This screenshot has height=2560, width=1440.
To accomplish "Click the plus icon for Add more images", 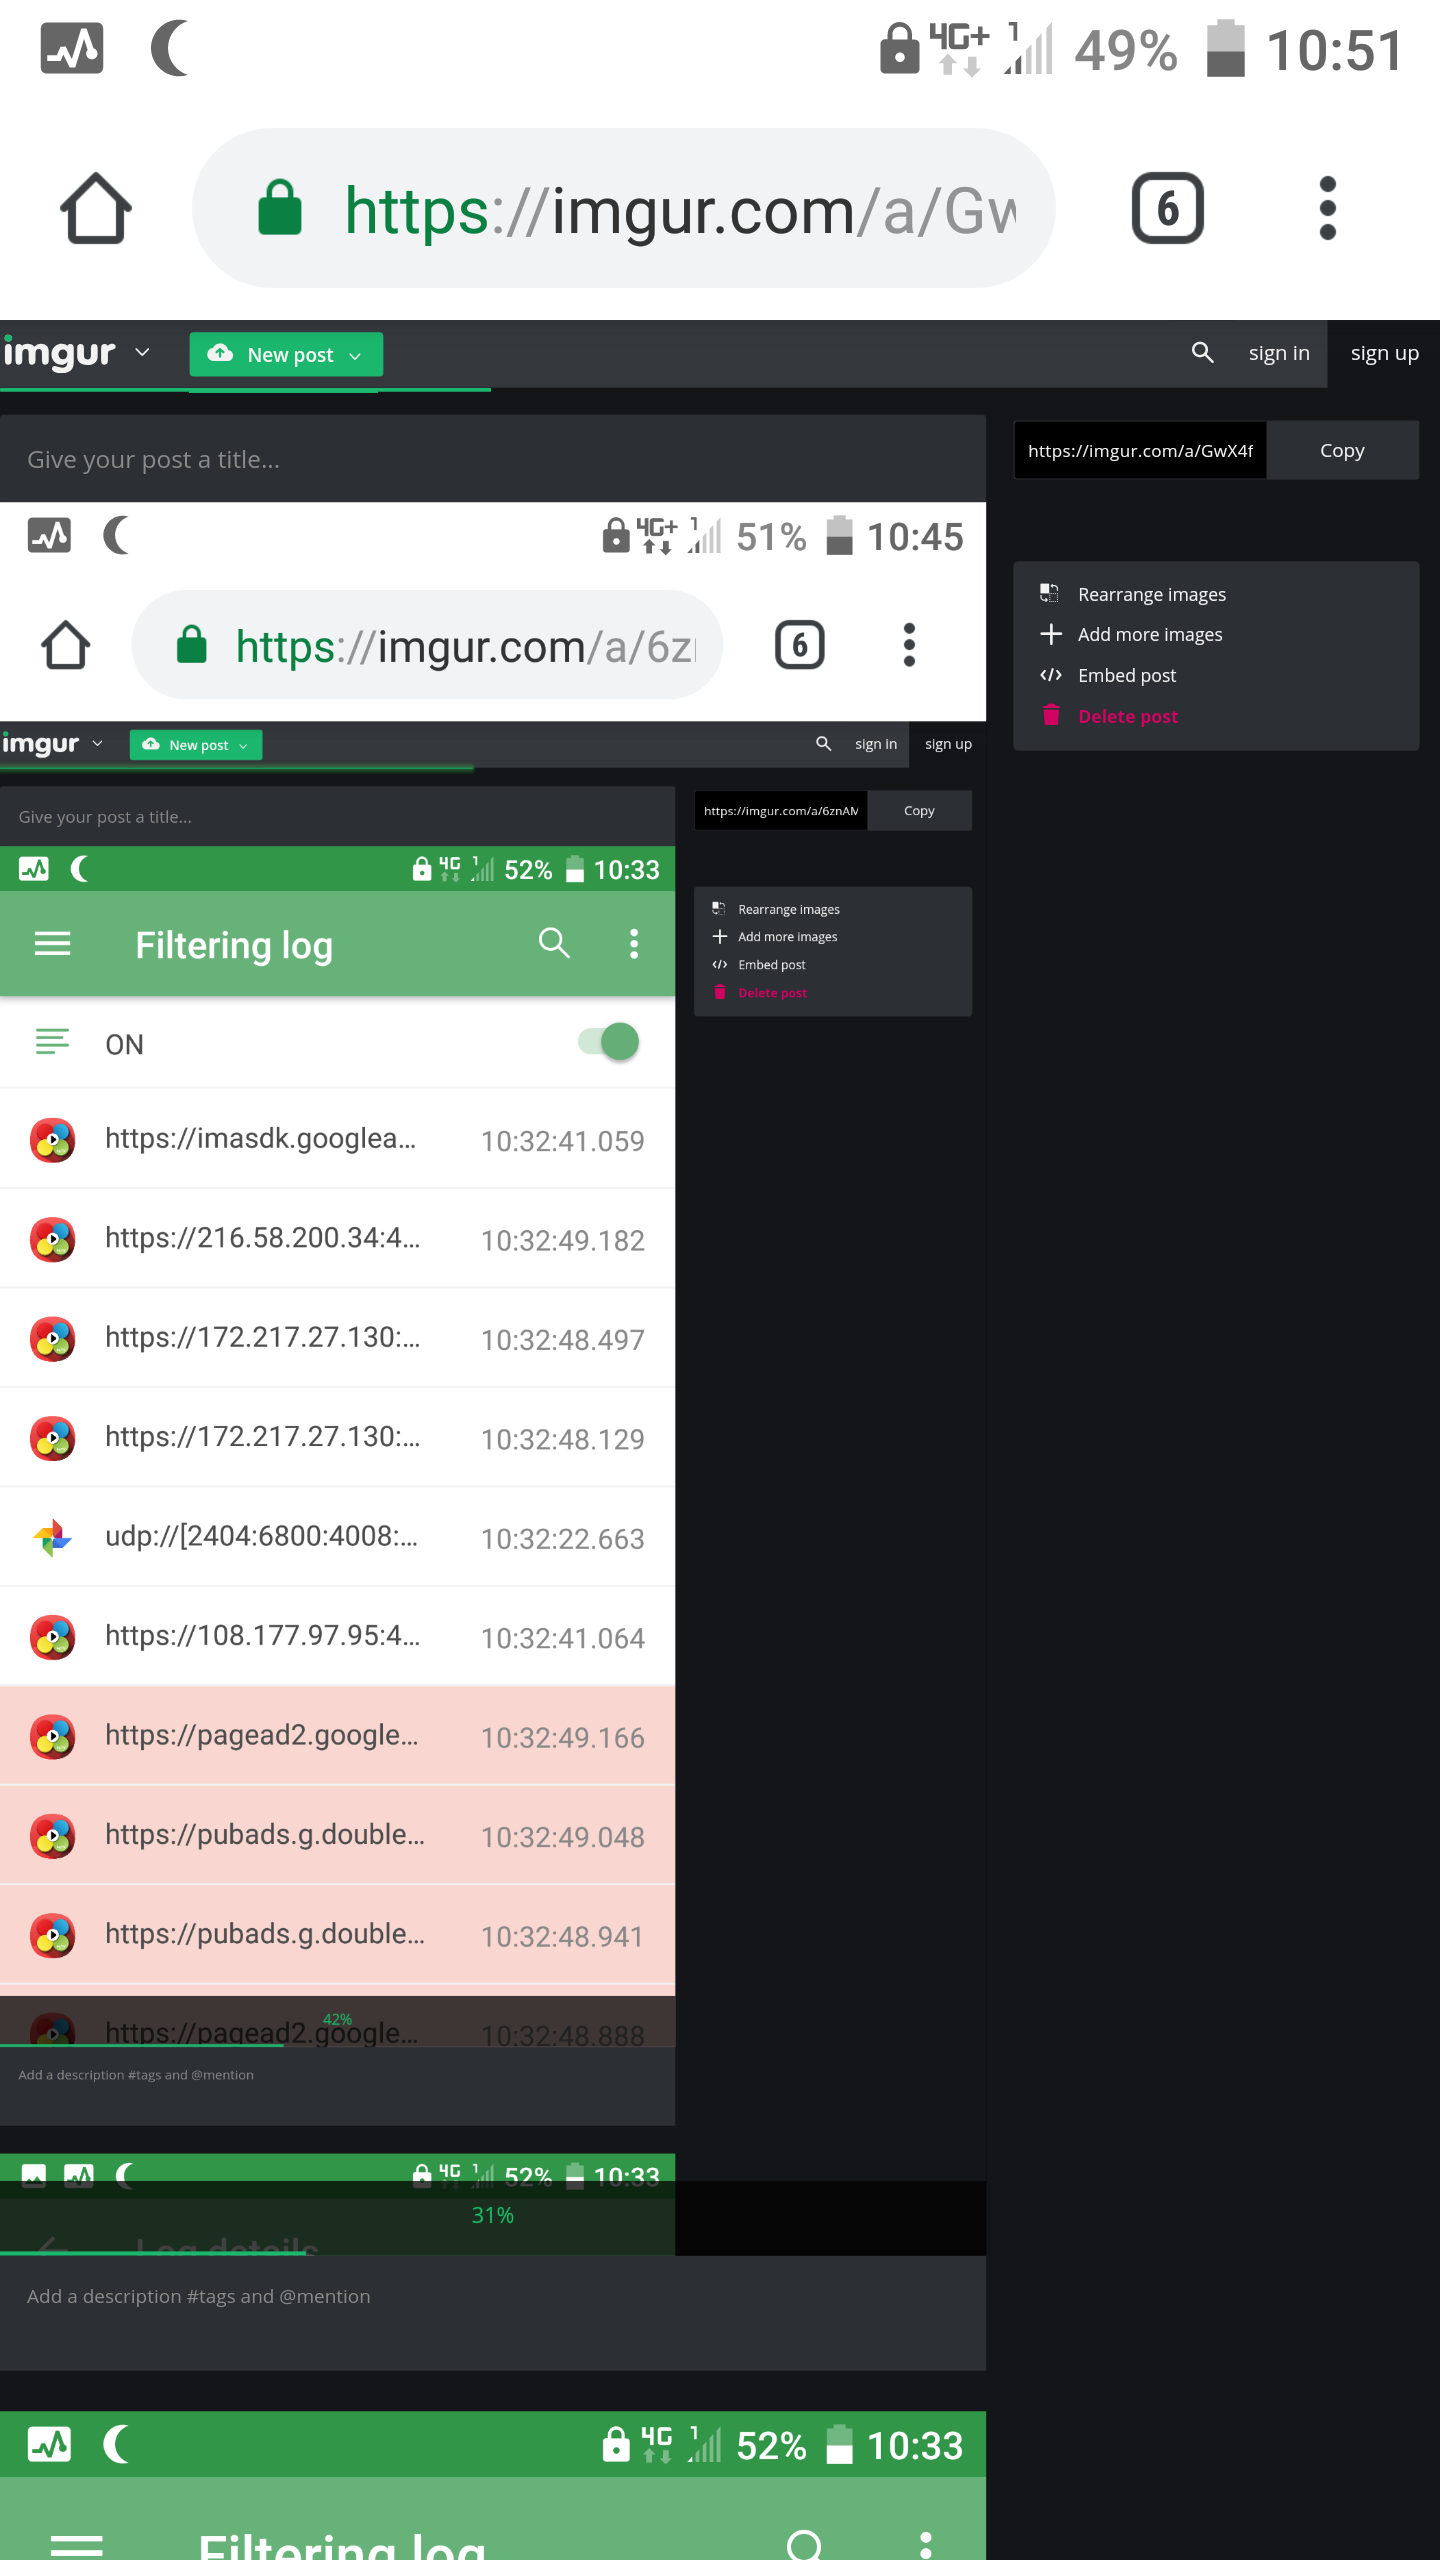I will coord(1050,634).
